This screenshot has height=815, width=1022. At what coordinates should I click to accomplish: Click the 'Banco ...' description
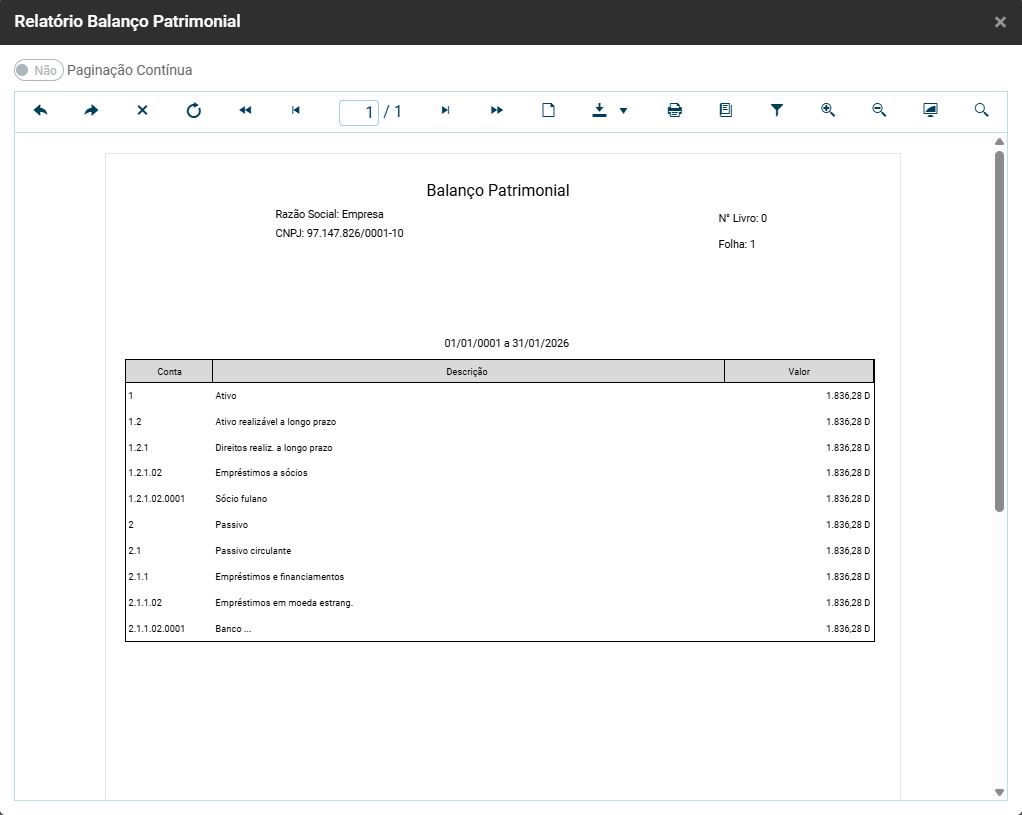pyautogui.click(x=233, y=629)
